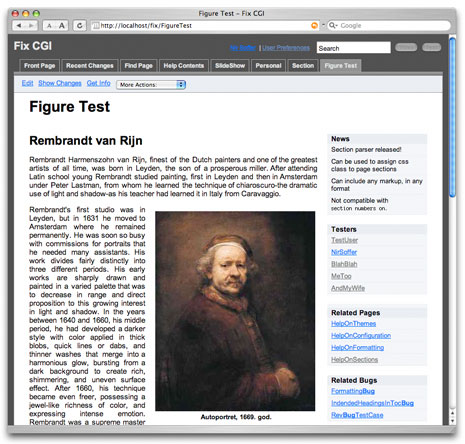
Task: Open the HelpOnConfiguration related page
Action: point(361,335)
